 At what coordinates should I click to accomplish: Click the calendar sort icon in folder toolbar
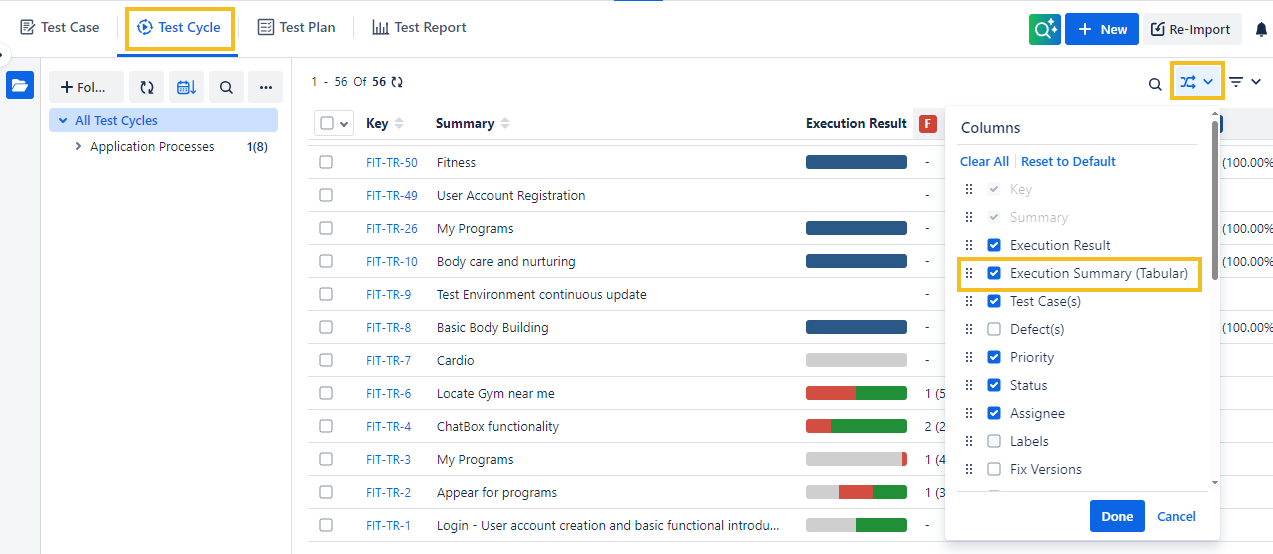click(x=186, y=87)
